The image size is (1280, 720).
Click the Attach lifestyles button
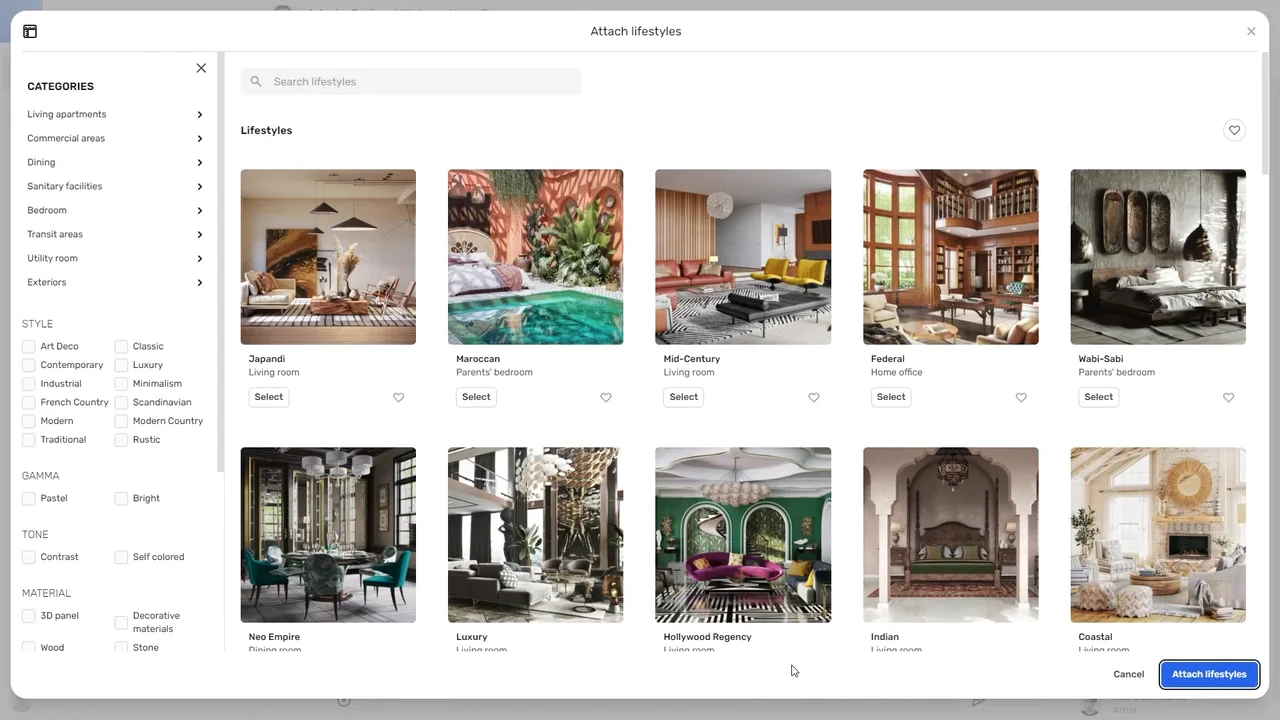tap(1209, 674)
